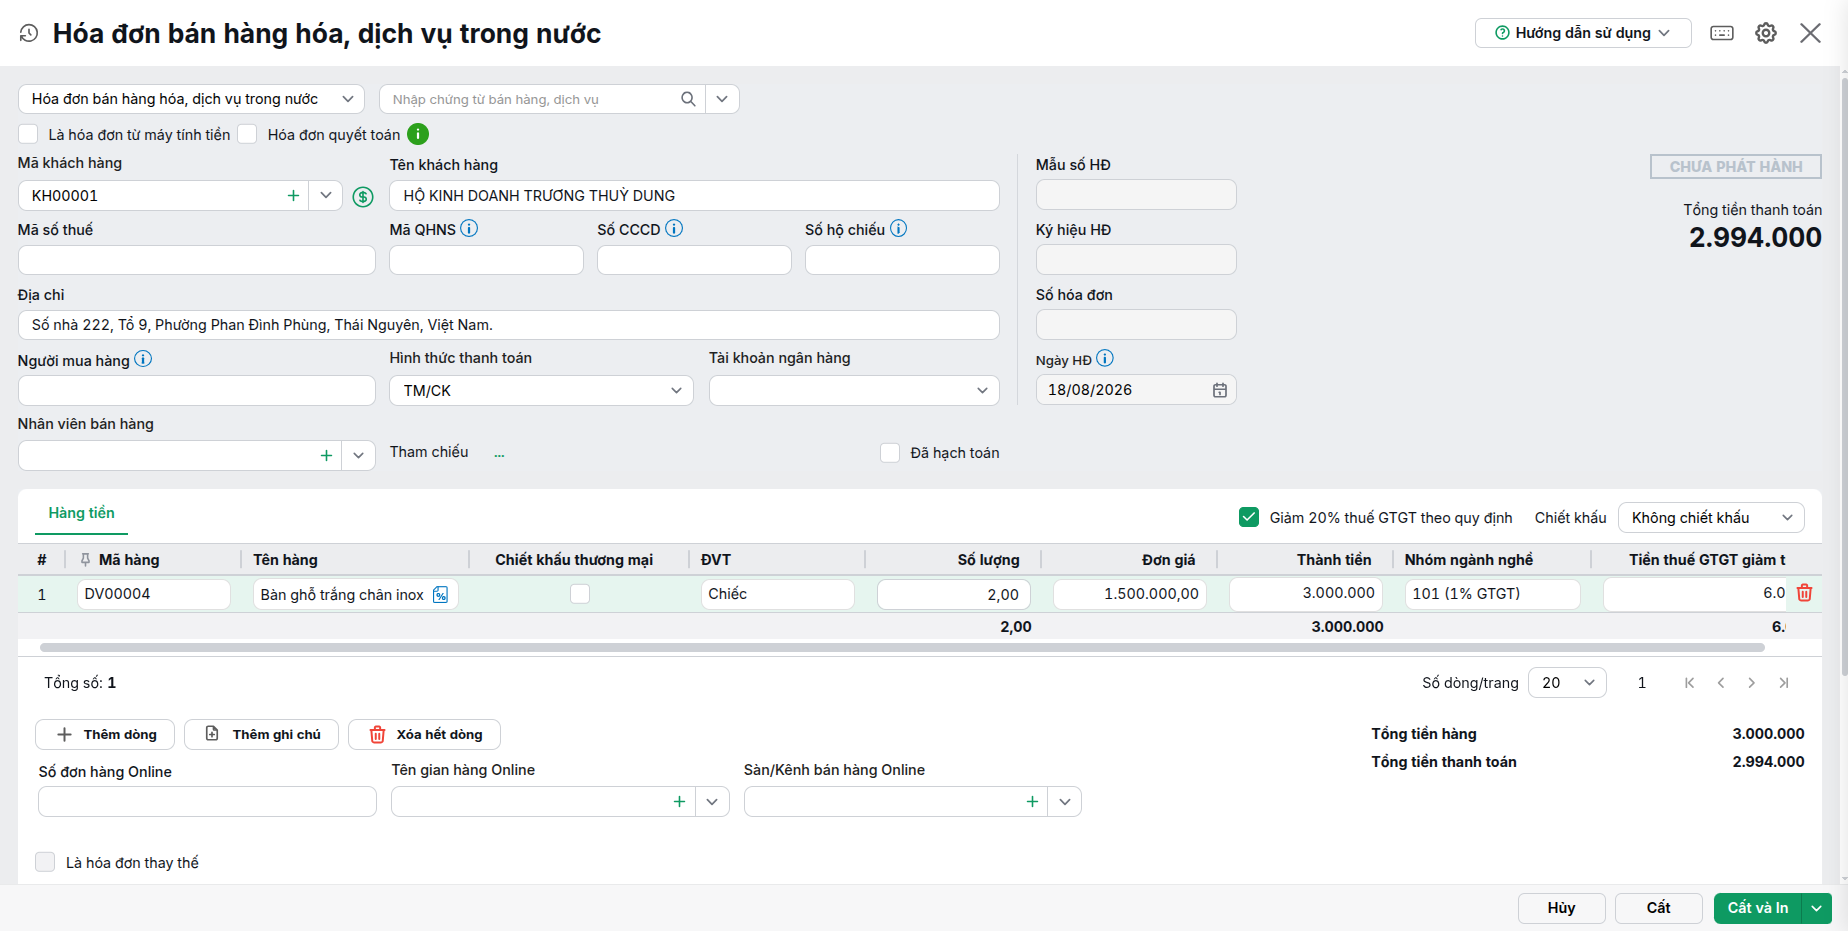Click the Mã số thuế field
1848x931 pixels.
point(197,260)
